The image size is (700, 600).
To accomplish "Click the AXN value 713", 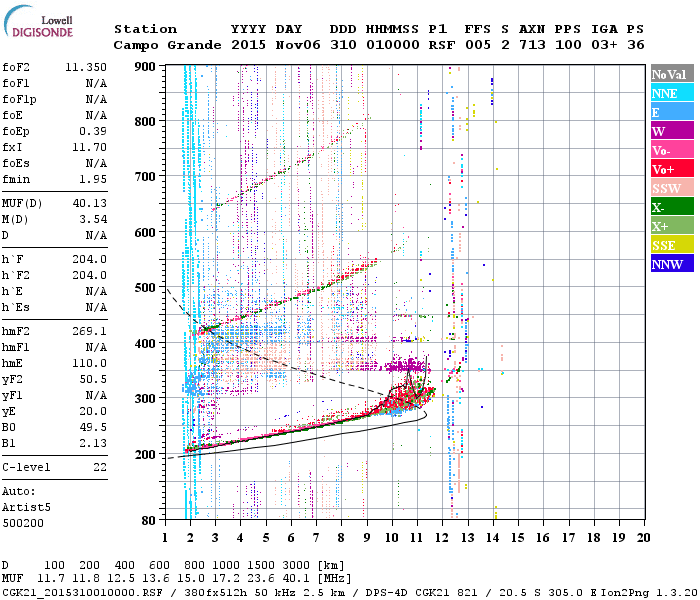I will point(532,45).
